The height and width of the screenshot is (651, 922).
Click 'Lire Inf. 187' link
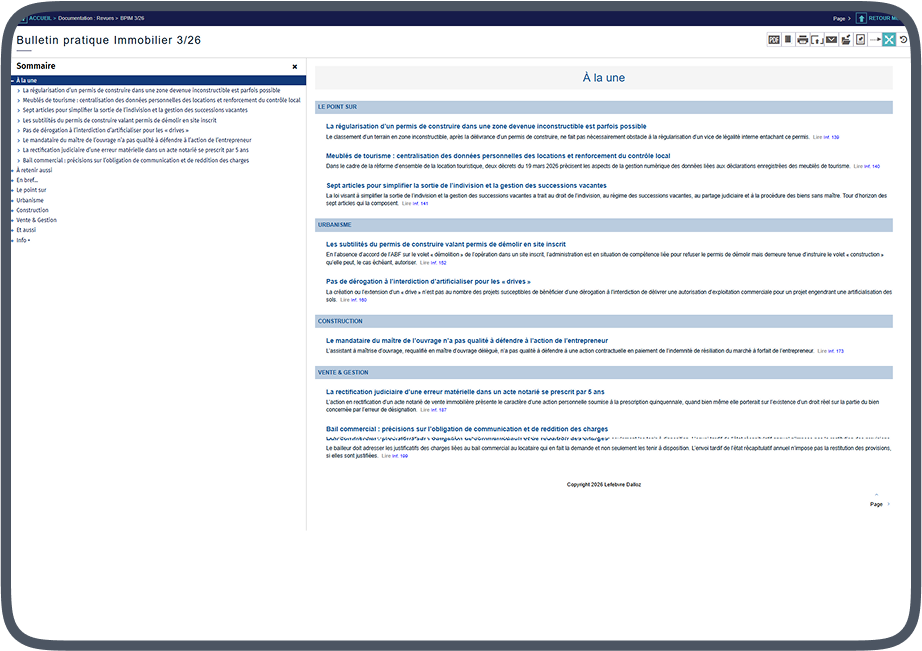433,410
